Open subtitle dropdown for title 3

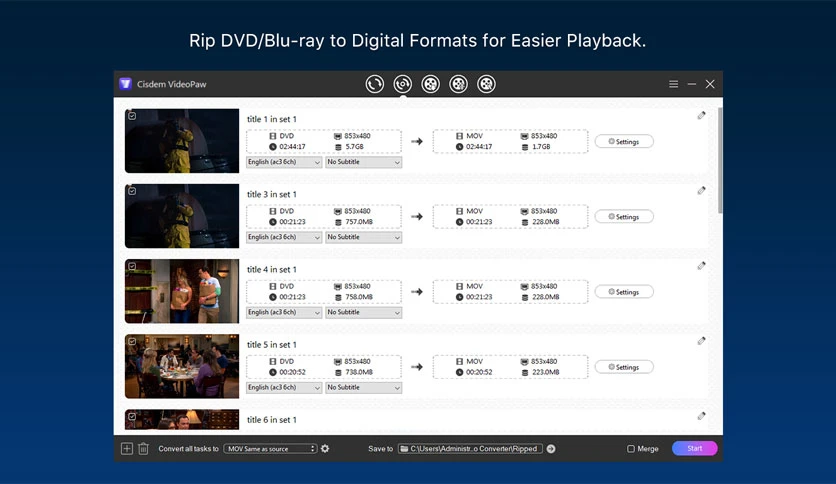pos(364,237)
